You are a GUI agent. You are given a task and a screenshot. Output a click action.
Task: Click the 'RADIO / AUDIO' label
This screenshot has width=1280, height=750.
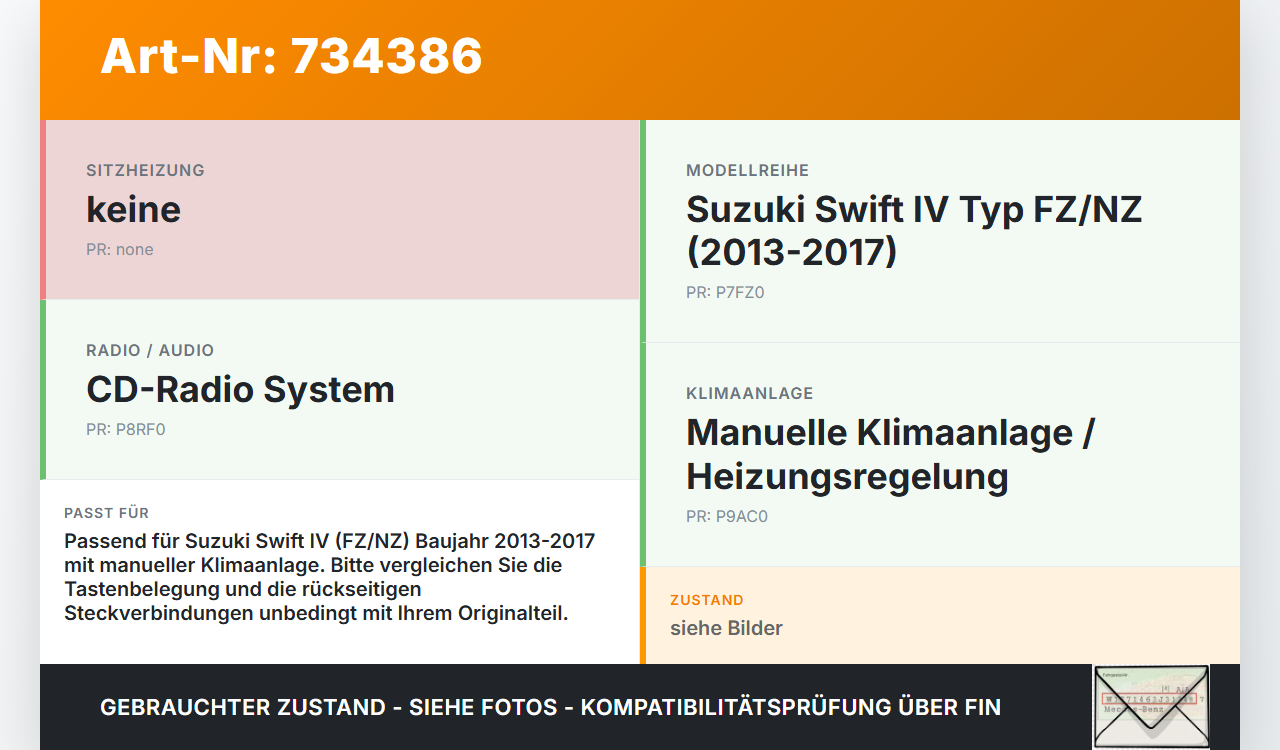[x=150, y=350]
